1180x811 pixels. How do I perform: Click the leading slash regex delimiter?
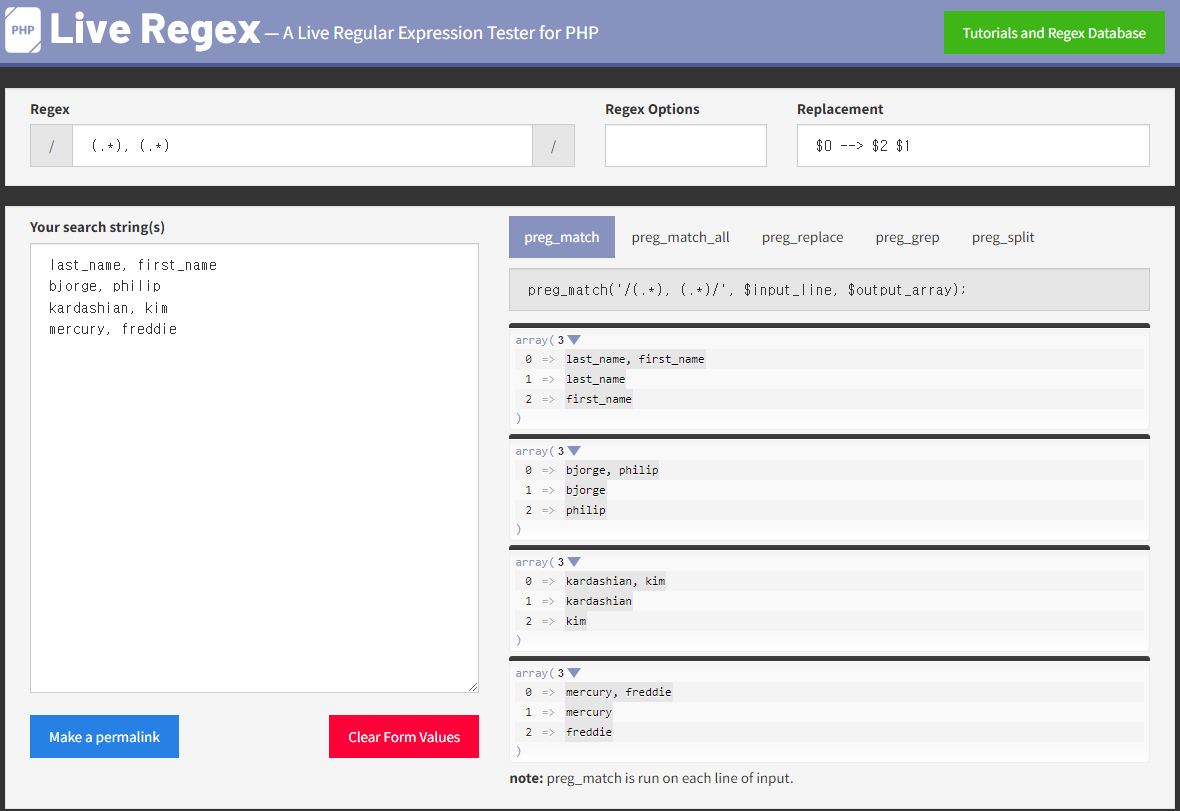point(51,145)
